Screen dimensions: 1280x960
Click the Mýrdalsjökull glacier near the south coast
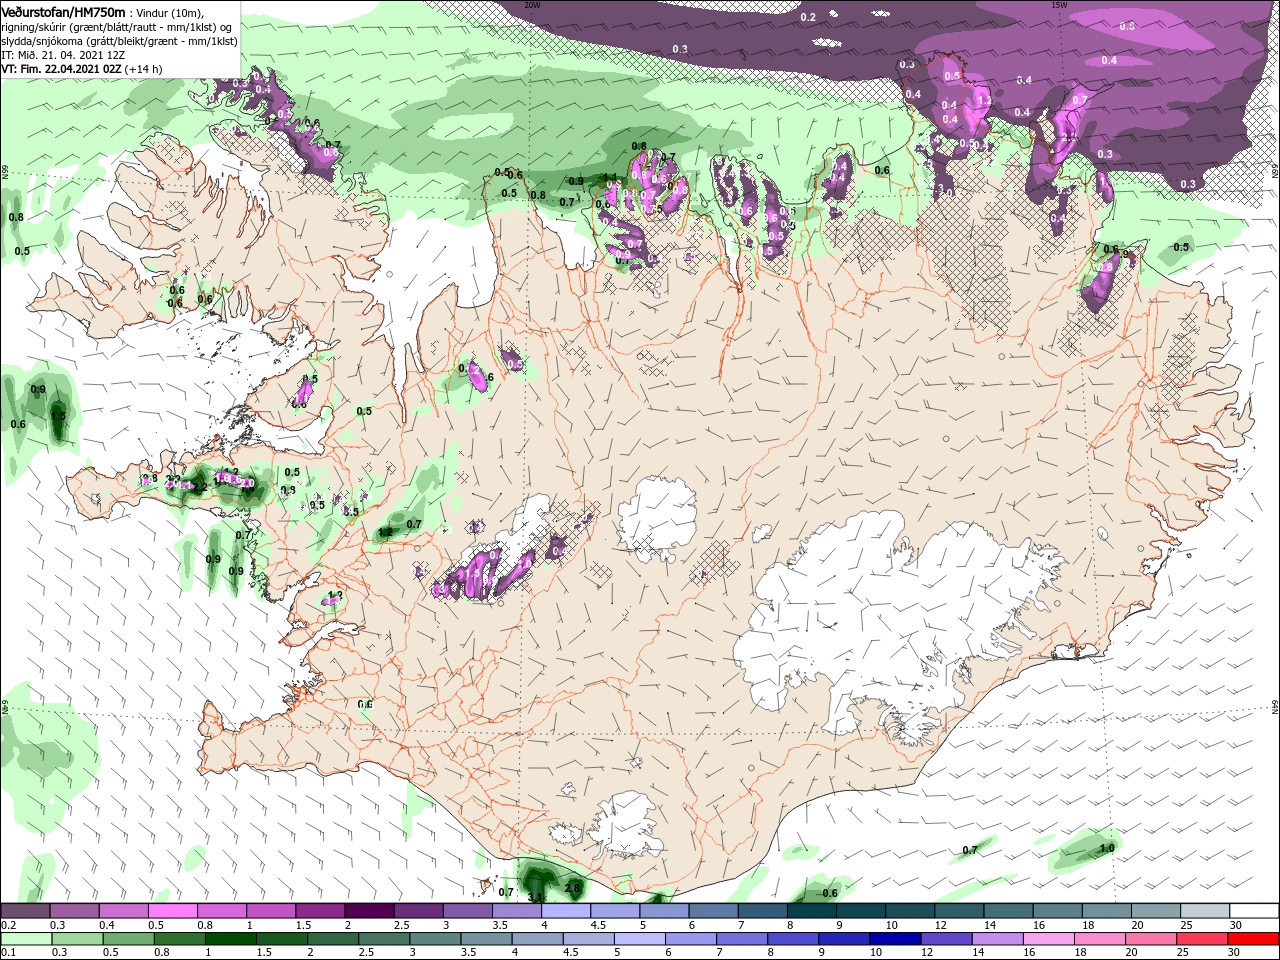627,825
